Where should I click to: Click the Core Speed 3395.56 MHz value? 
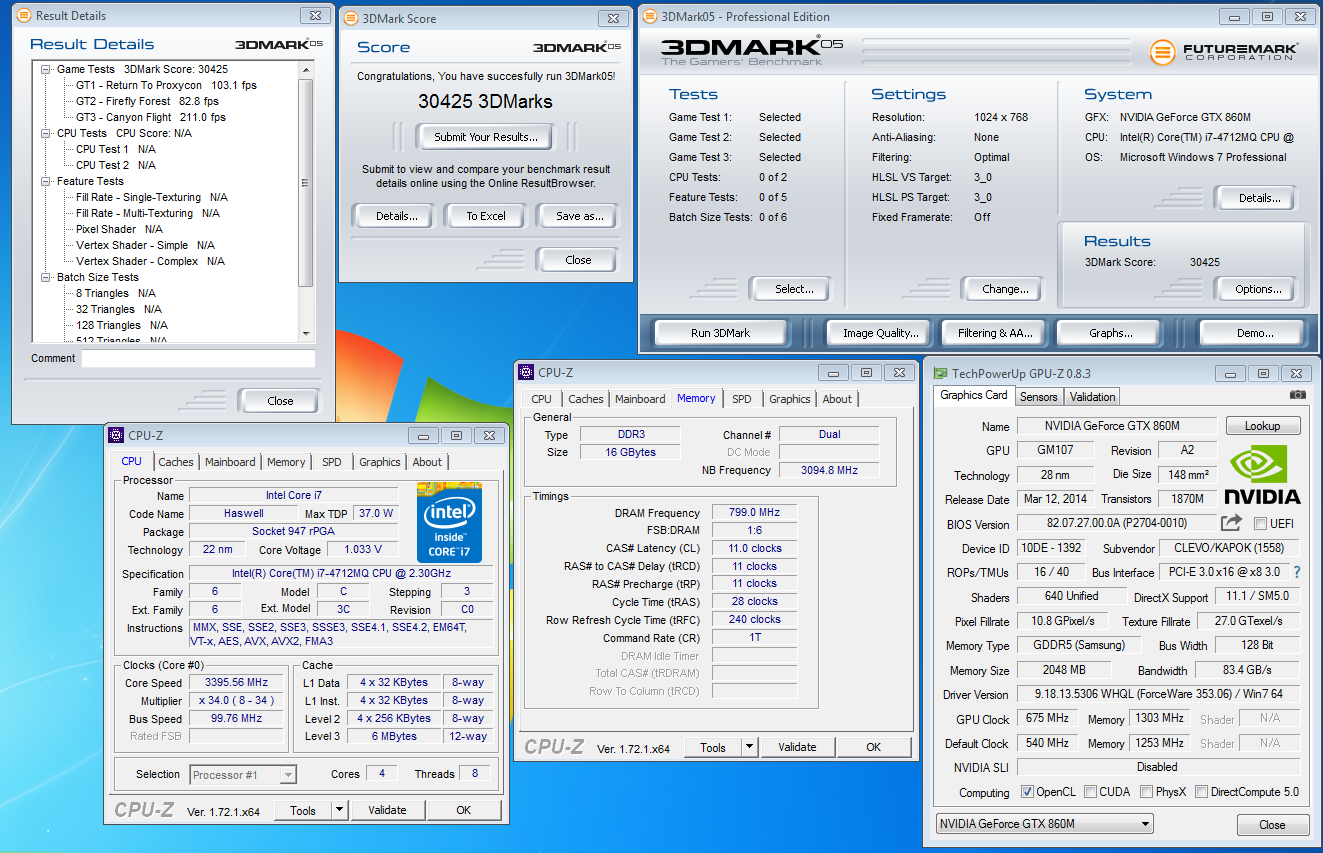click(x=236, y=682)
